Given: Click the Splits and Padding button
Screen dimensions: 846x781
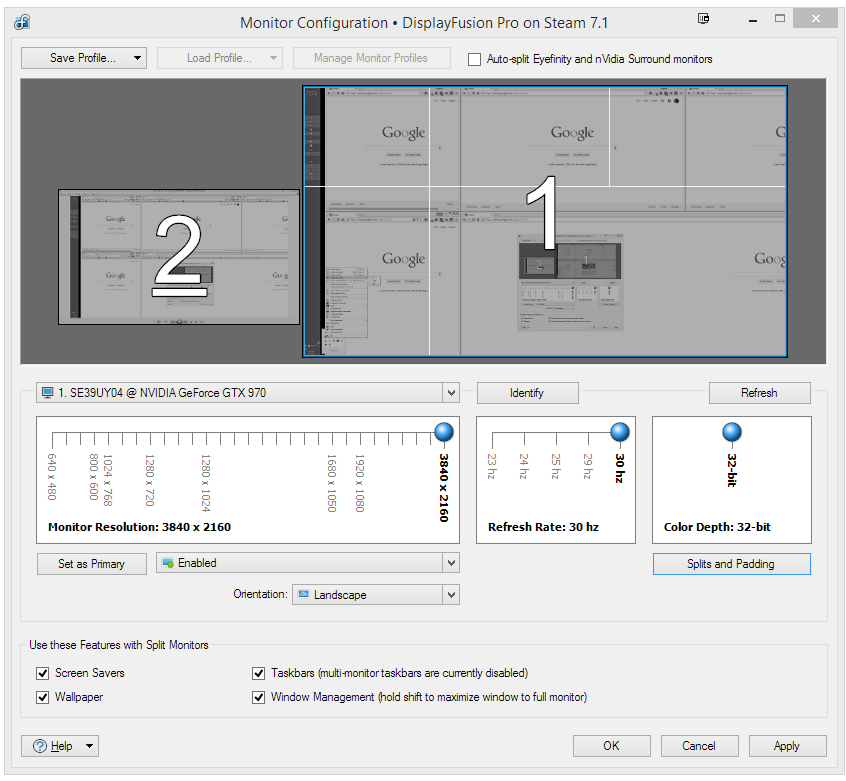Looking at the screenshot, I should point(731,564).
